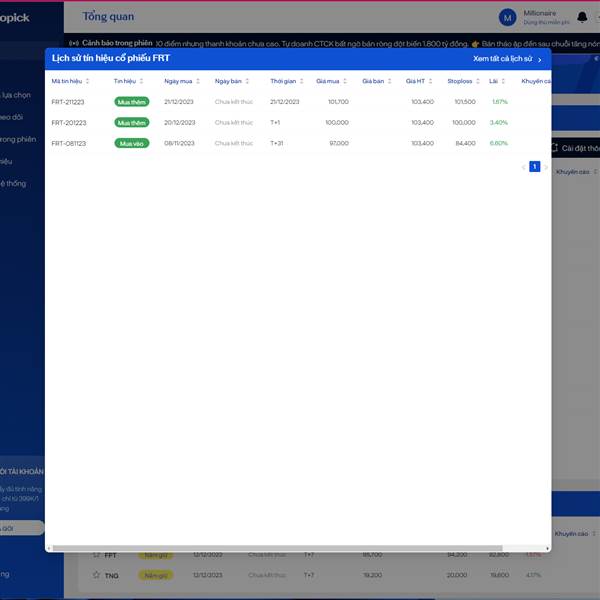Click stoploss value 101,500
This screenshot has height=600, width=600.
465,102
